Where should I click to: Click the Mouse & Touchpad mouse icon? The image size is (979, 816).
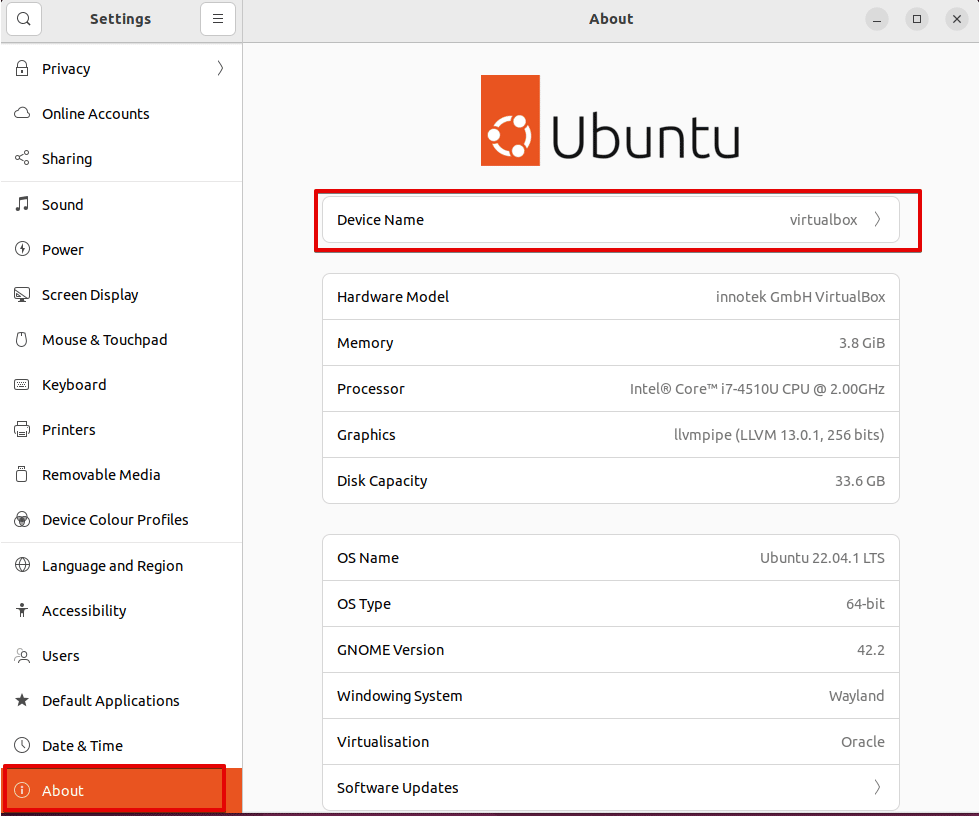click(22, 339)
